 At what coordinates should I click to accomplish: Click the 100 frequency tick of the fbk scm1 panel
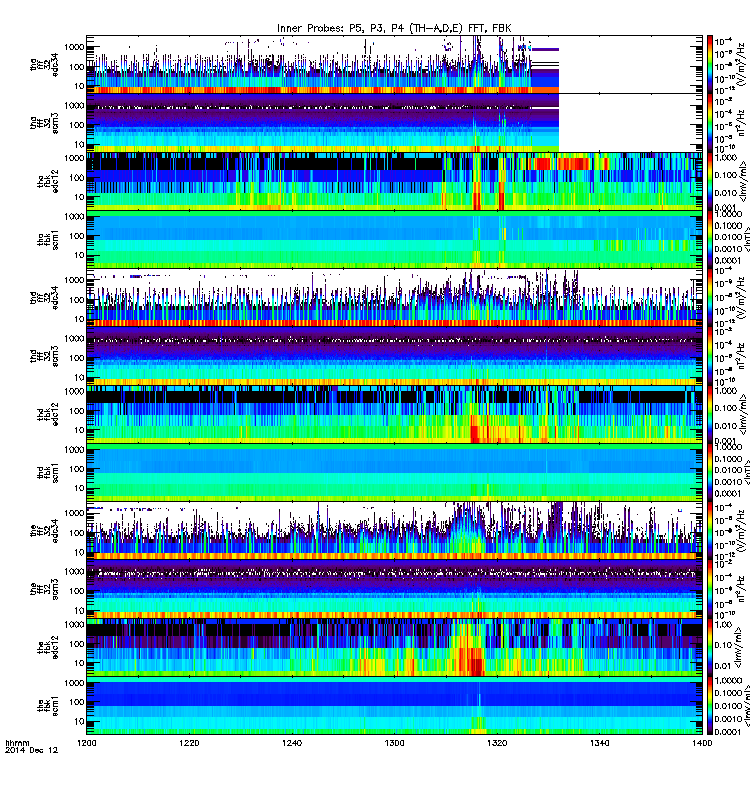click(77, 702)
